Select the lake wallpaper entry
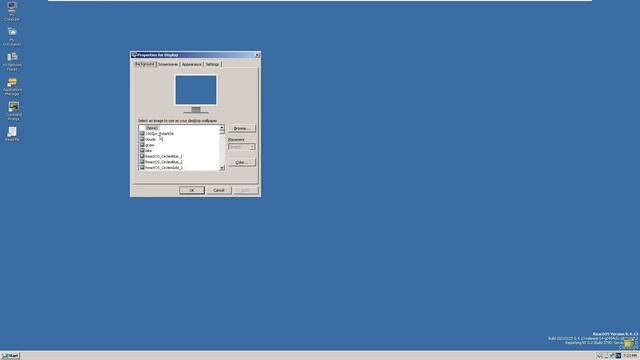 tap(149, 151)
